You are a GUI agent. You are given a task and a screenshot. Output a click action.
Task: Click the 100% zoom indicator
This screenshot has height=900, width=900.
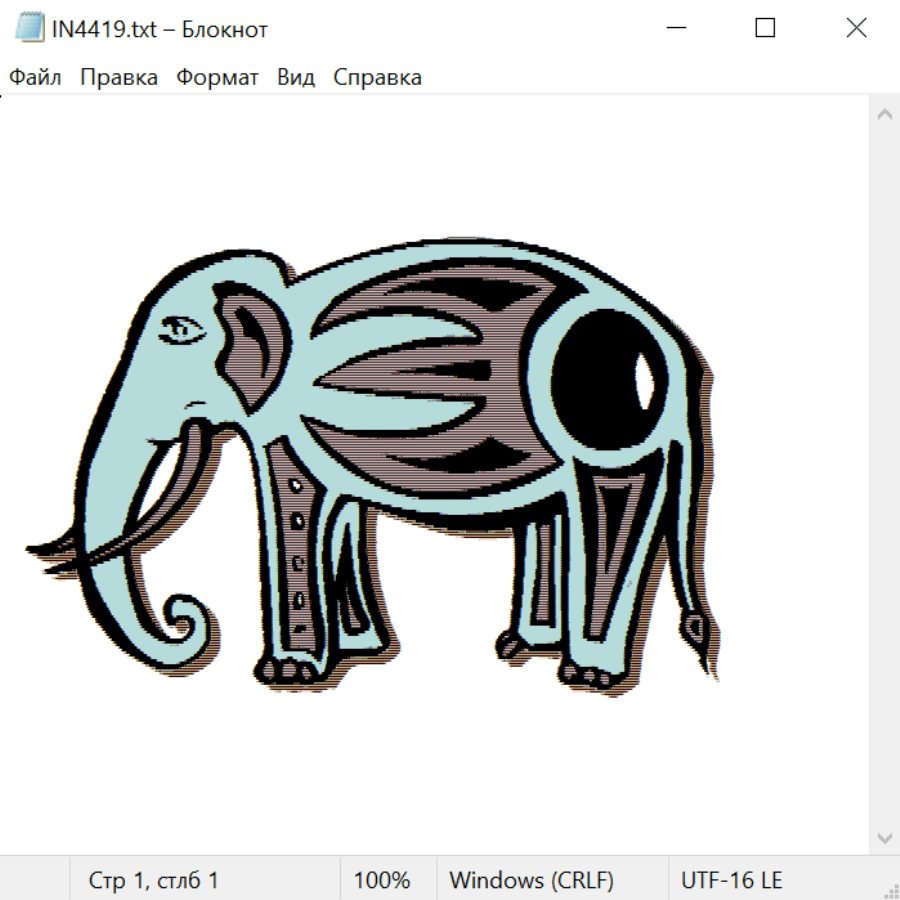coord(382,881)
